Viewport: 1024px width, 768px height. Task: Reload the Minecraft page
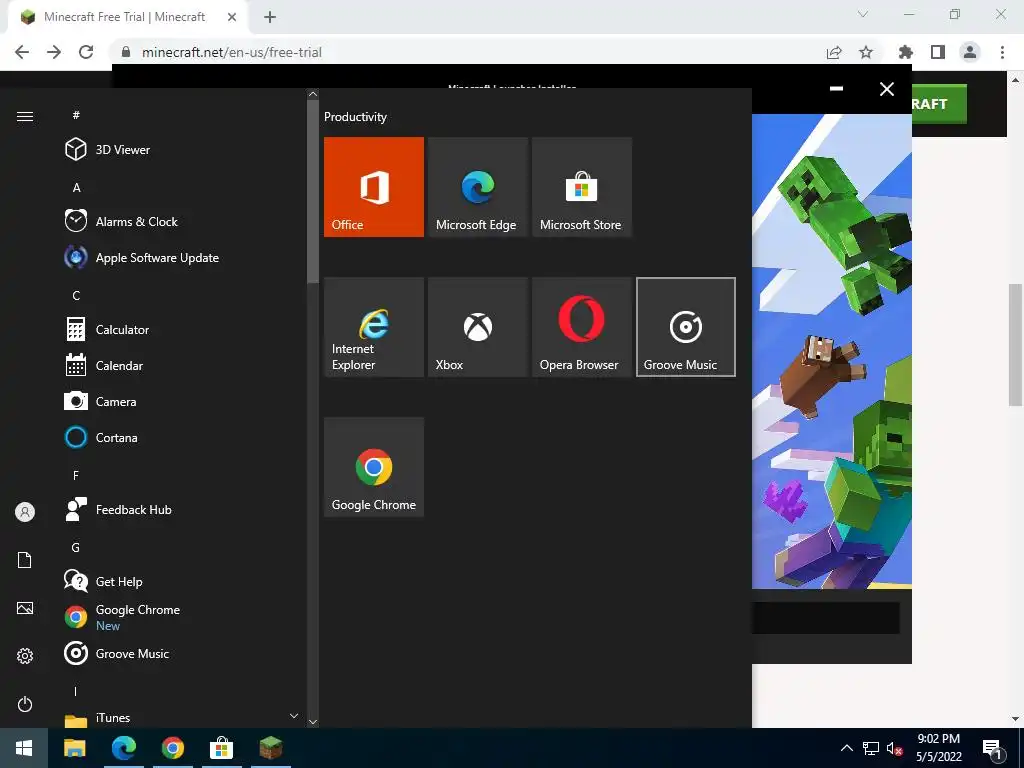[x=86, y=52]
